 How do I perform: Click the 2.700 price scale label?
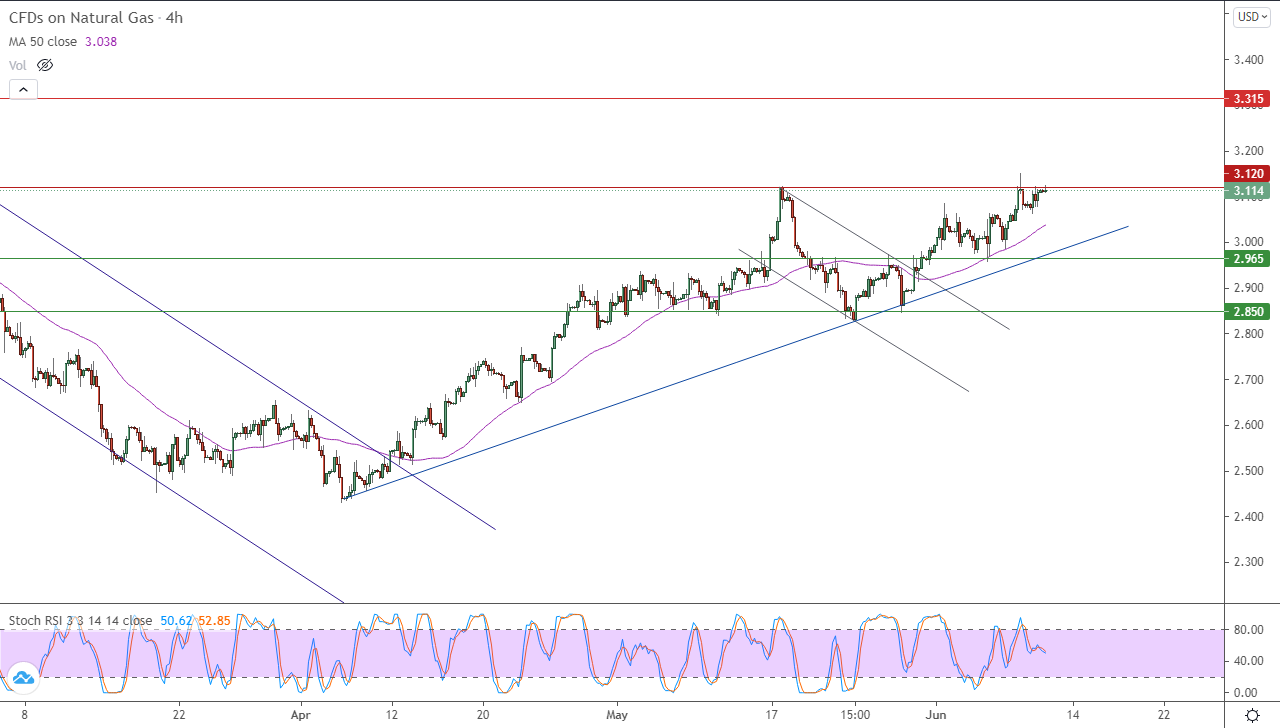pyautogui.click(x=1247, y=380)
